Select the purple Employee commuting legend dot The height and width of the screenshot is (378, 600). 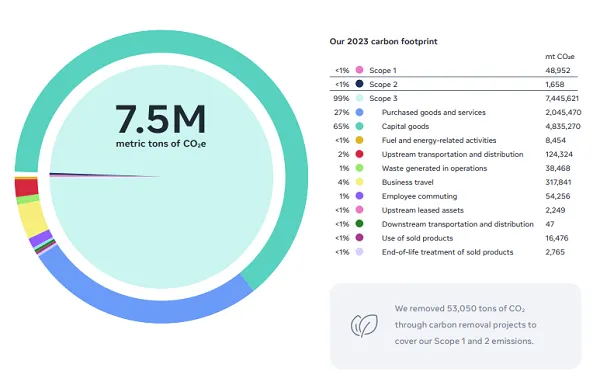coord(359,196)
